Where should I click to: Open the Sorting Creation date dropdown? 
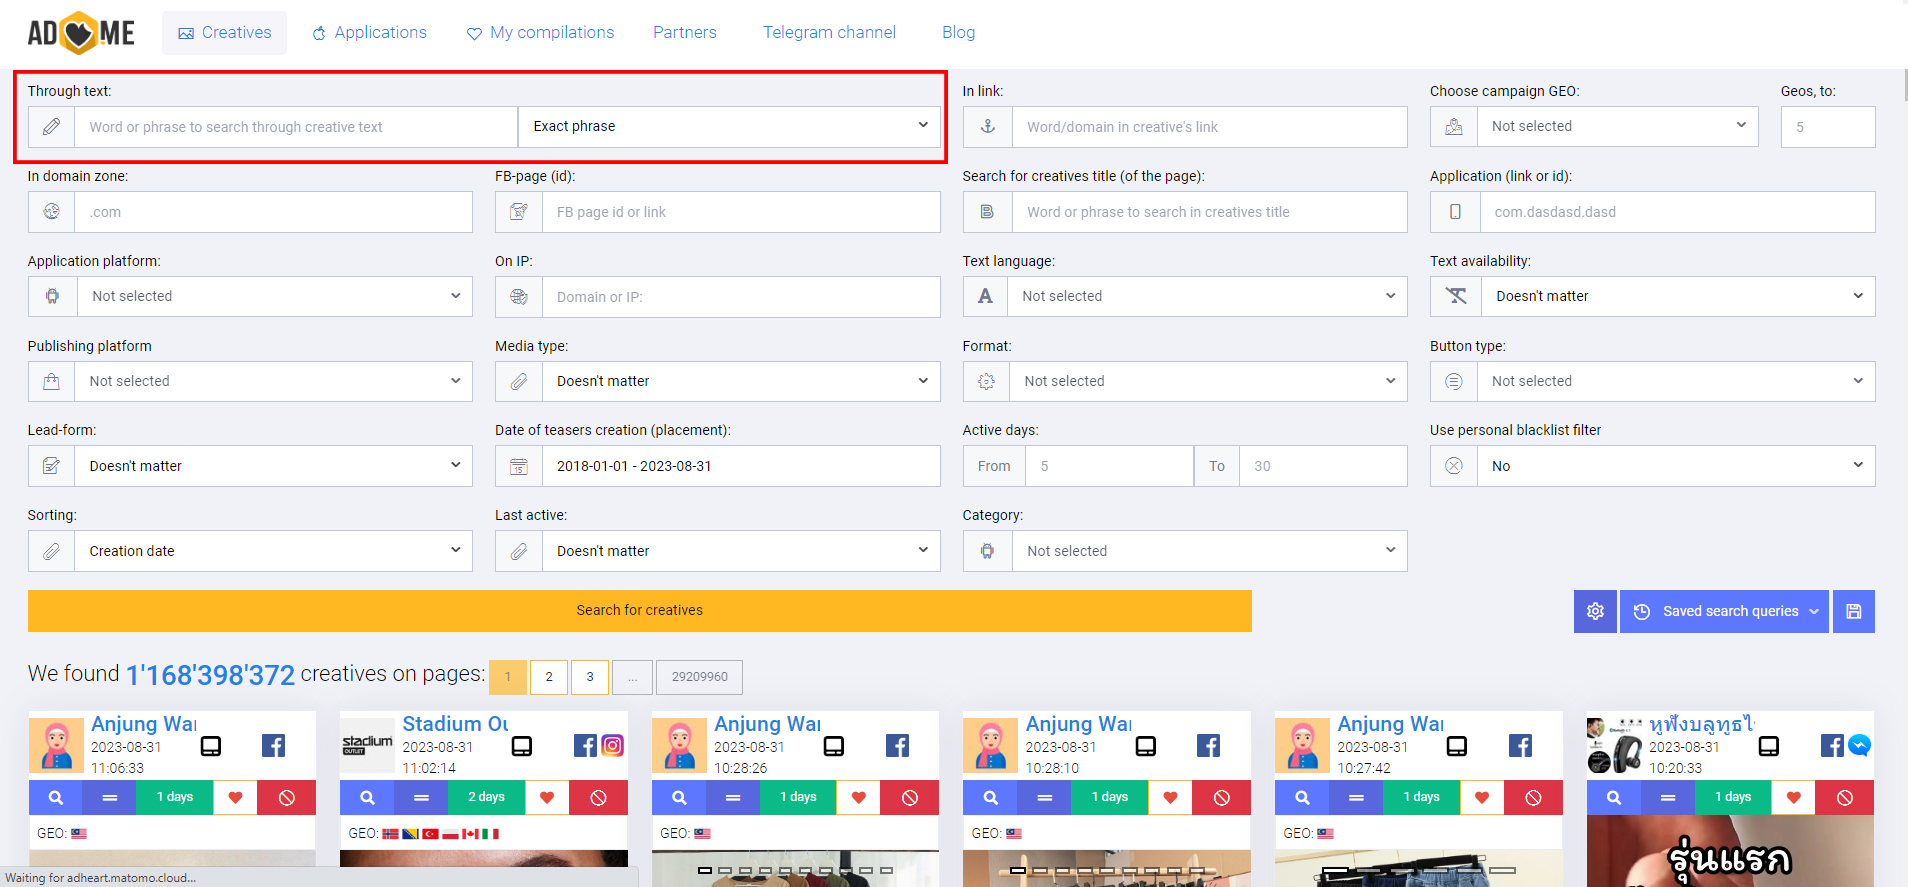[x=272, y=551]
